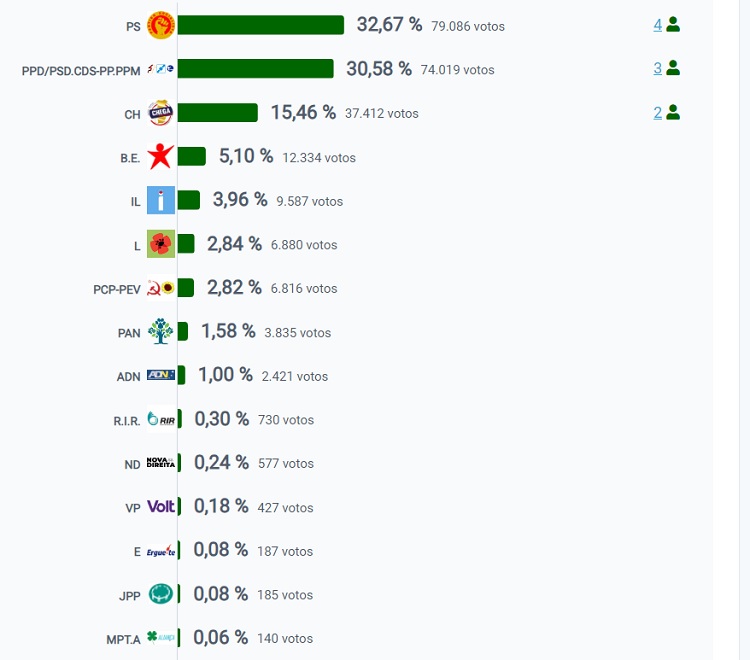The image size is (750, 660).
Task: Click the Volt purple logo
Action: (x=160, y=506)
